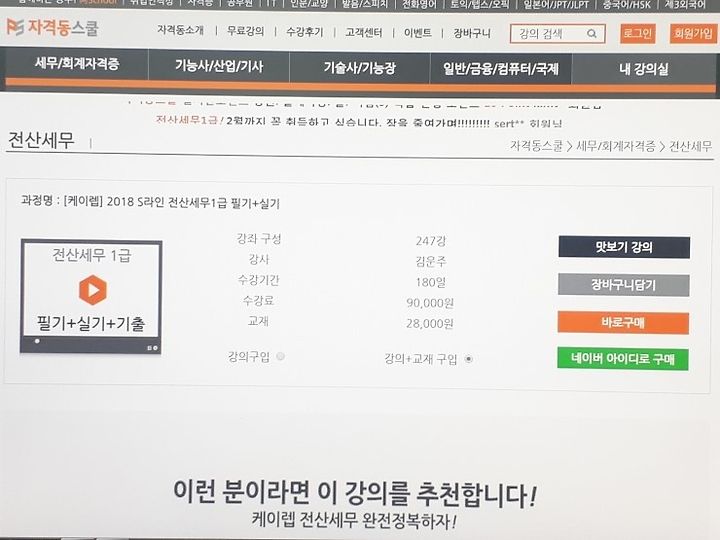Open the 기능사/산업/기사 tab

(x=219, y=66)
